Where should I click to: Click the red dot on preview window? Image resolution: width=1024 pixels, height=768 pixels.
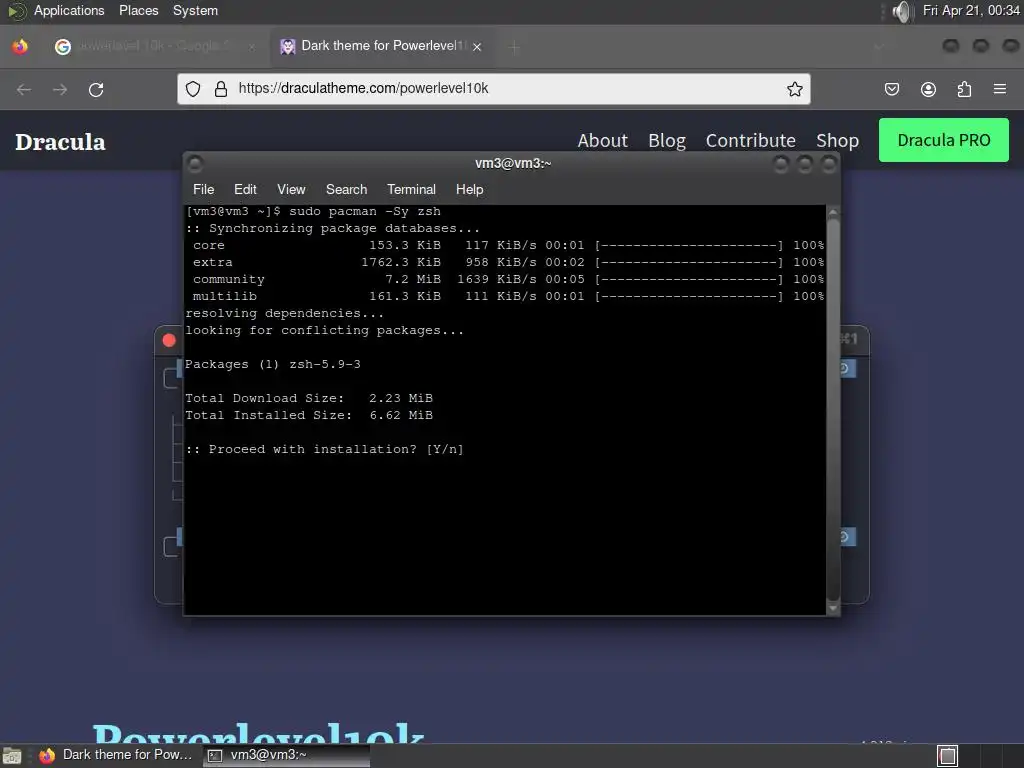pyautogui.click(x=169, y=340)
